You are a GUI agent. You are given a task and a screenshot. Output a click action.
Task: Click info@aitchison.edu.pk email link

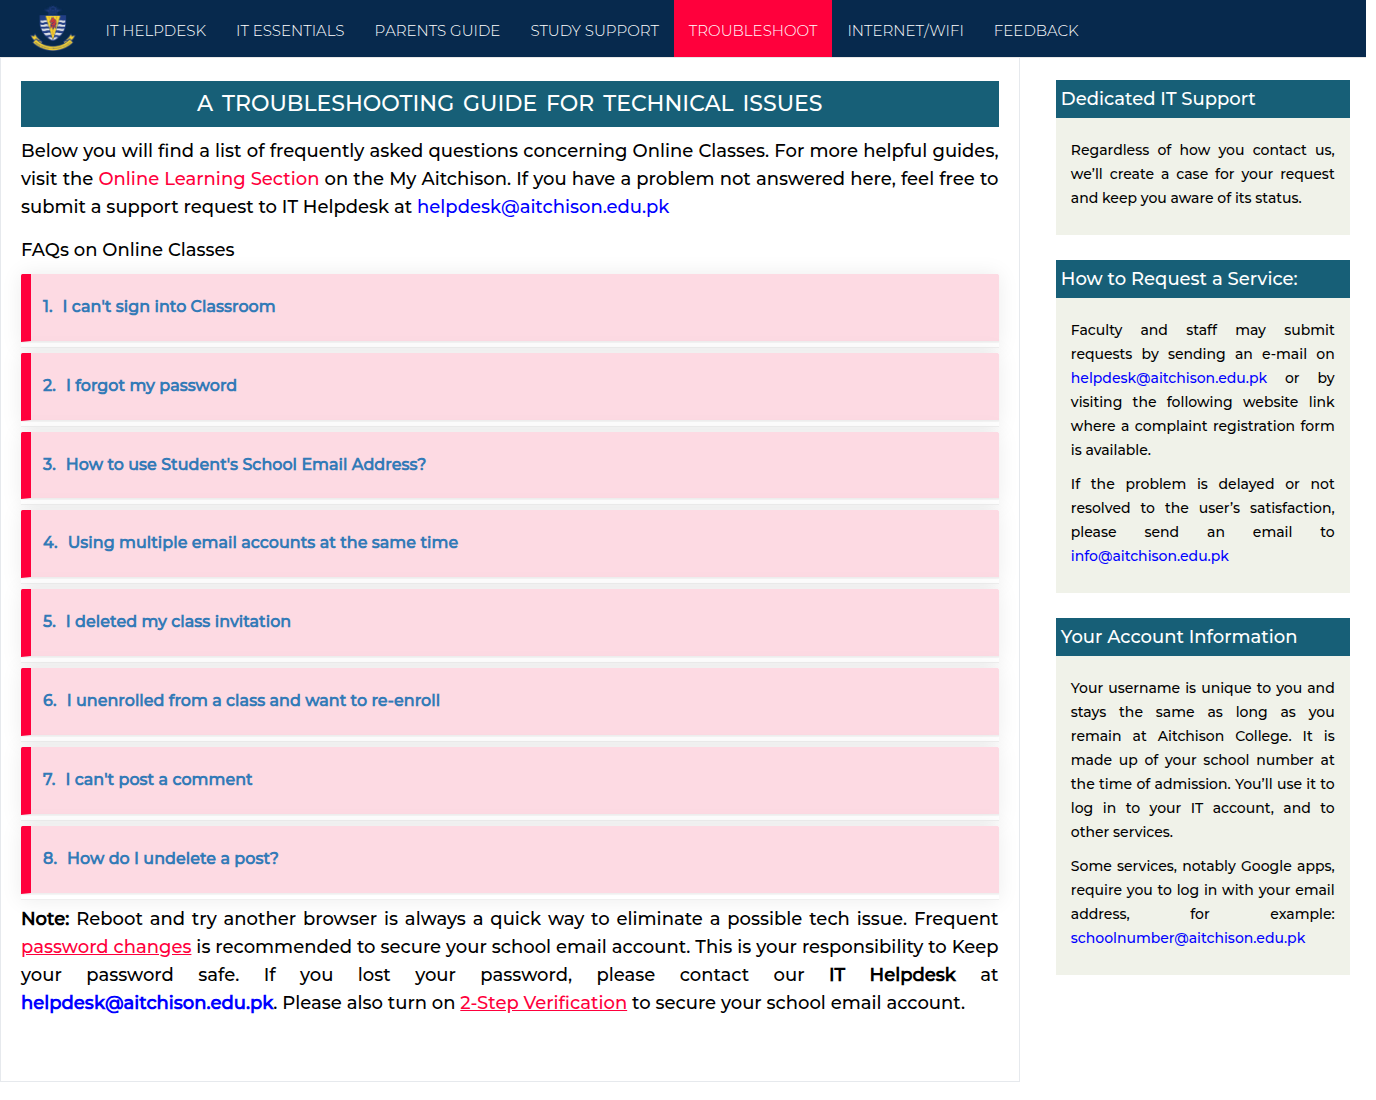[1150, 556]
